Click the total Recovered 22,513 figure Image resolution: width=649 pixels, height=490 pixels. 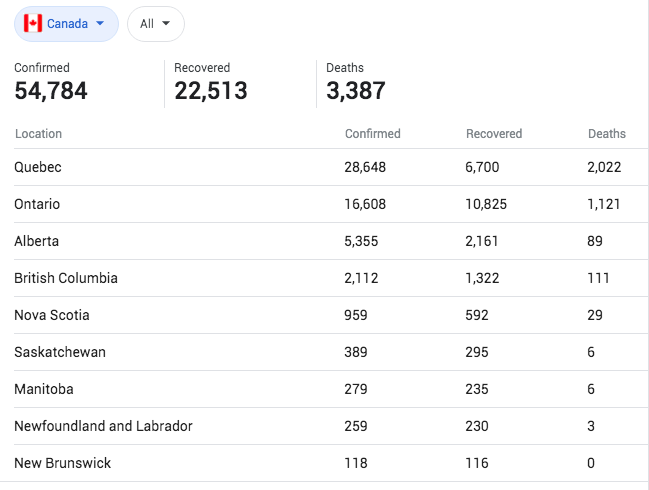click(x=210, y=91)
